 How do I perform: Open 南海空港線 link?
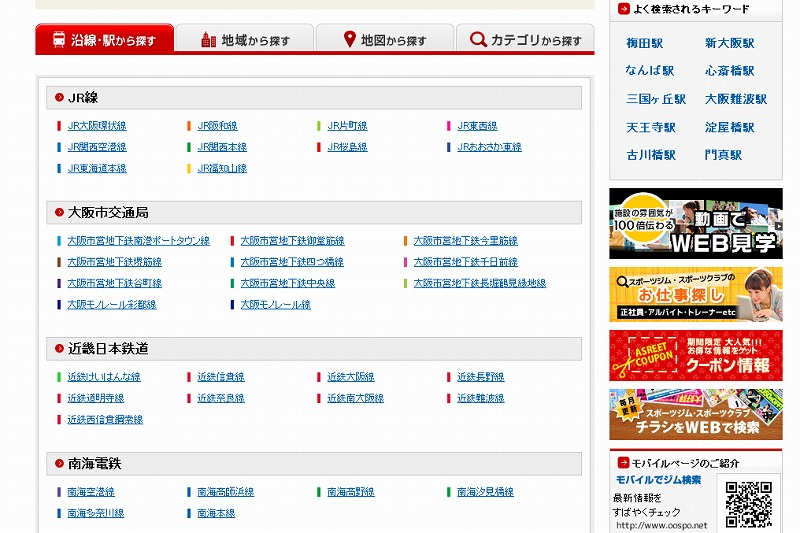pyautogui.click(x=91, y=492)
